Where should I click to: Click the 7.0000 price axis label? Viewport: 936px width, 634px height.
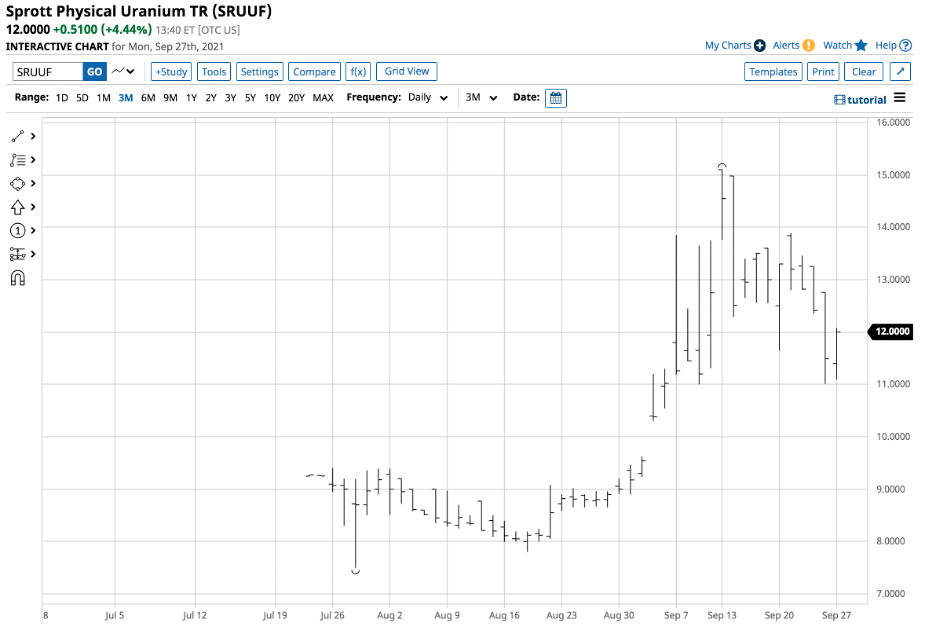(891, 593)
